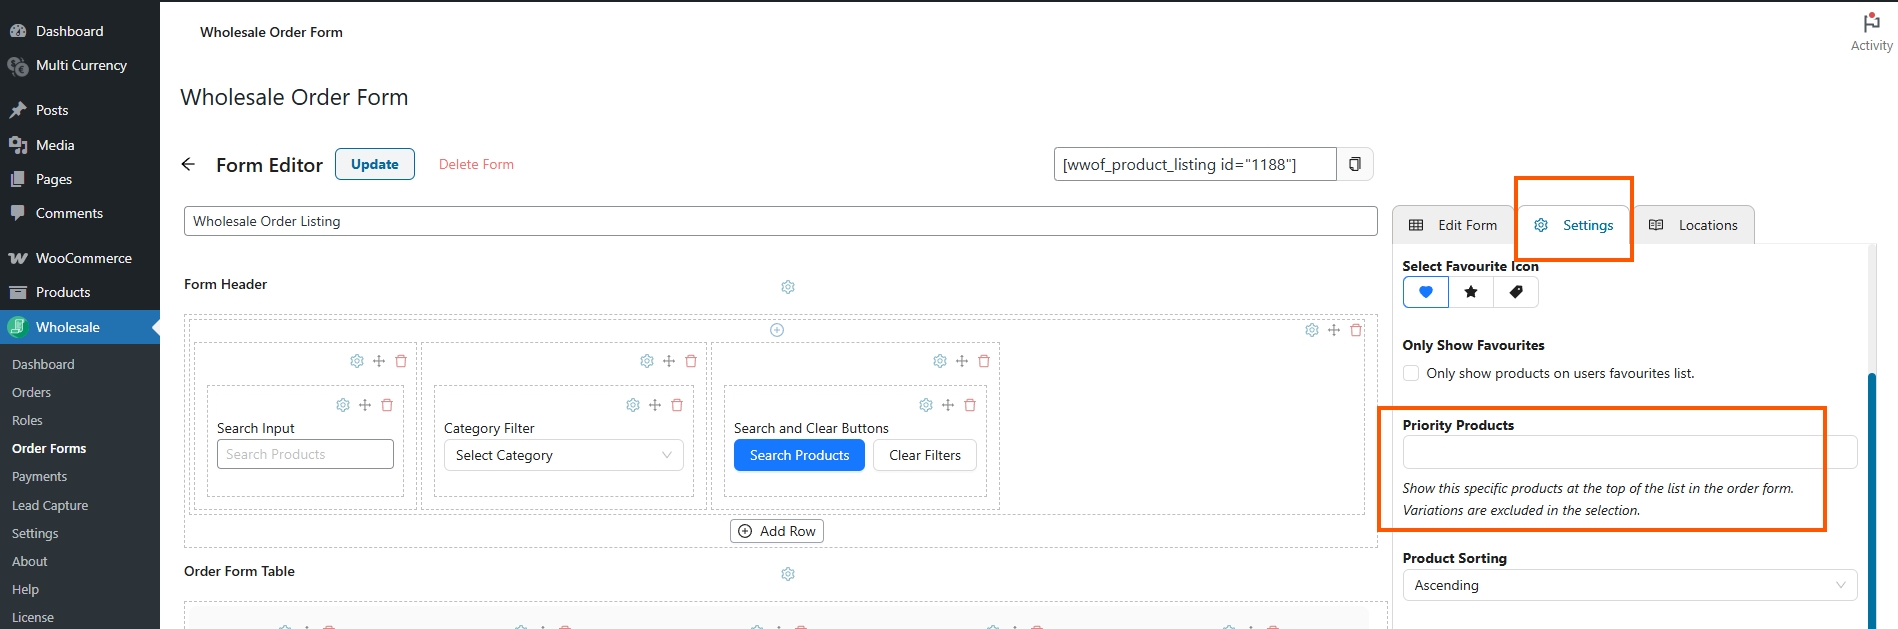This screenshot has width=1898, height=629.
Task: Open Payments under Wholesale
Action: (39, 477)
